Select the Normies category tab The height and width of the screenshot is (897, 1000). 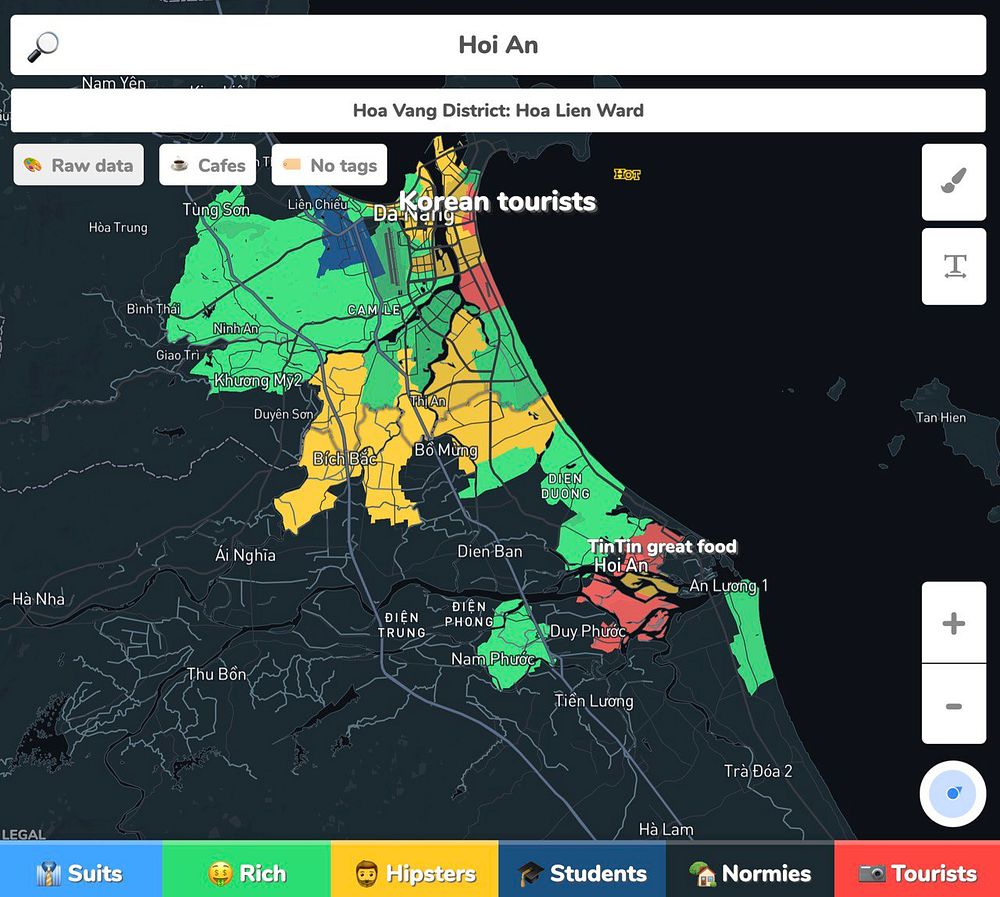coord(750,872)
